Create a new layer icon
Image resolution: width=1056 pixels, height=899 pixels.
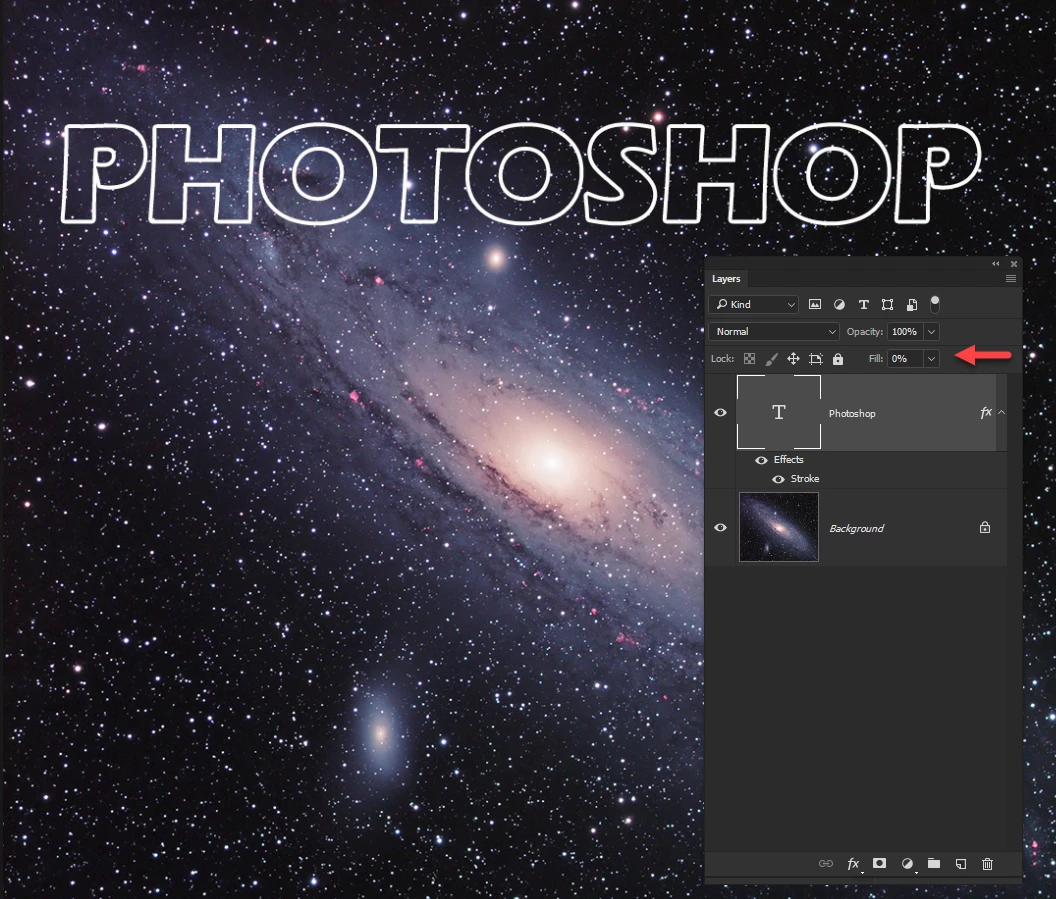[x=961, y=863]
